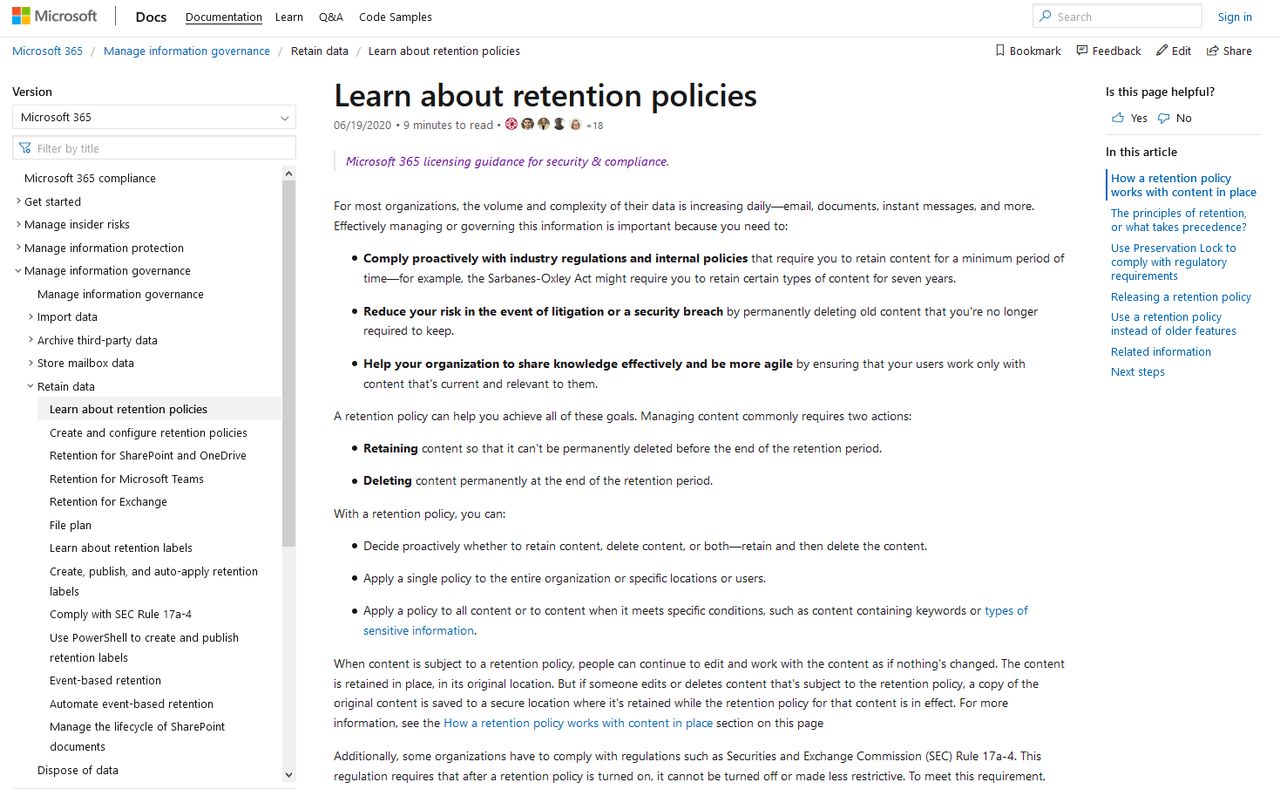Screen dimensions: 1280x789
Task: Collapse the Retain data node
Action: point(31,386)
